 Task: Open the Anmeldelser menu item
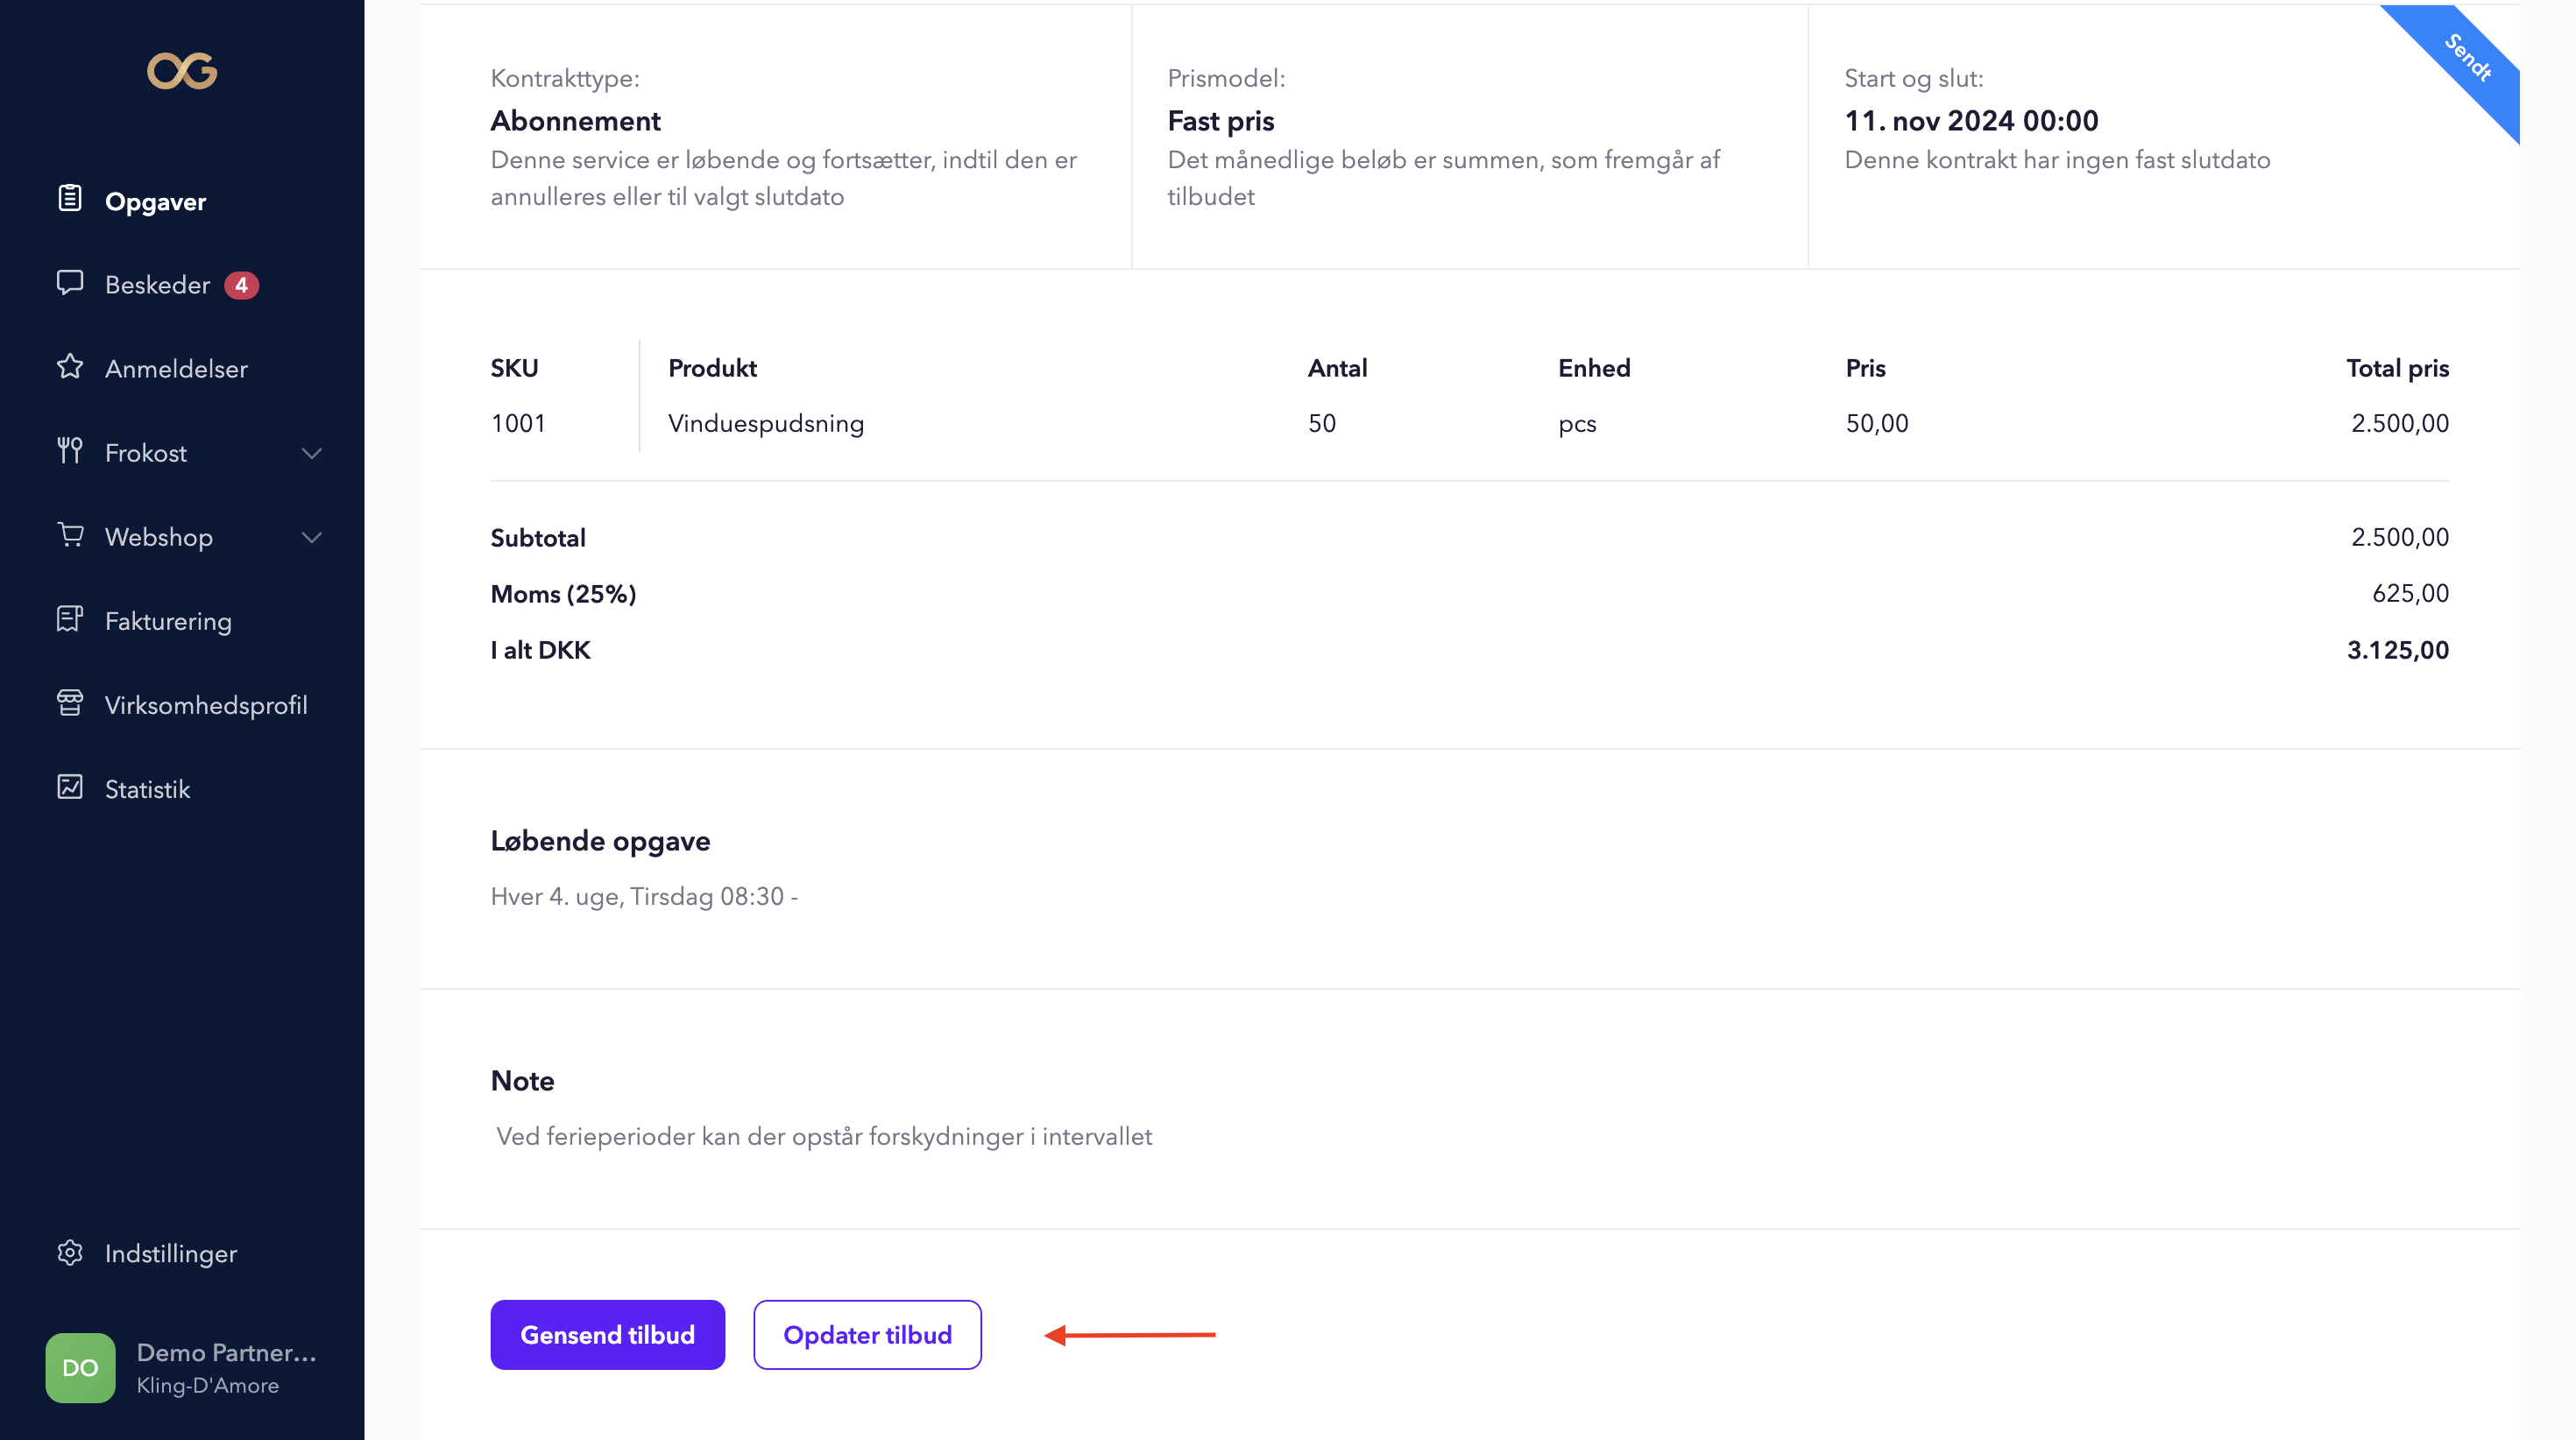(x=176, y=369)
